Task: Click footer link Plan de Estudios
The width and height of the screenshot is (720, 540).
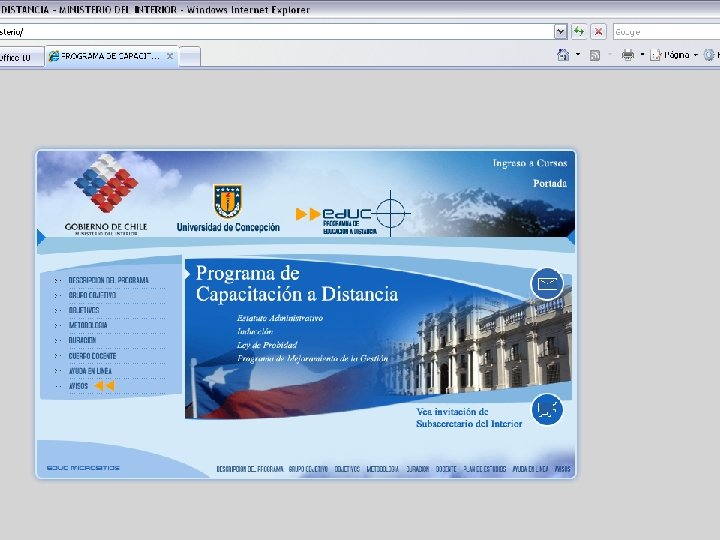Action: tap(484, 469)
